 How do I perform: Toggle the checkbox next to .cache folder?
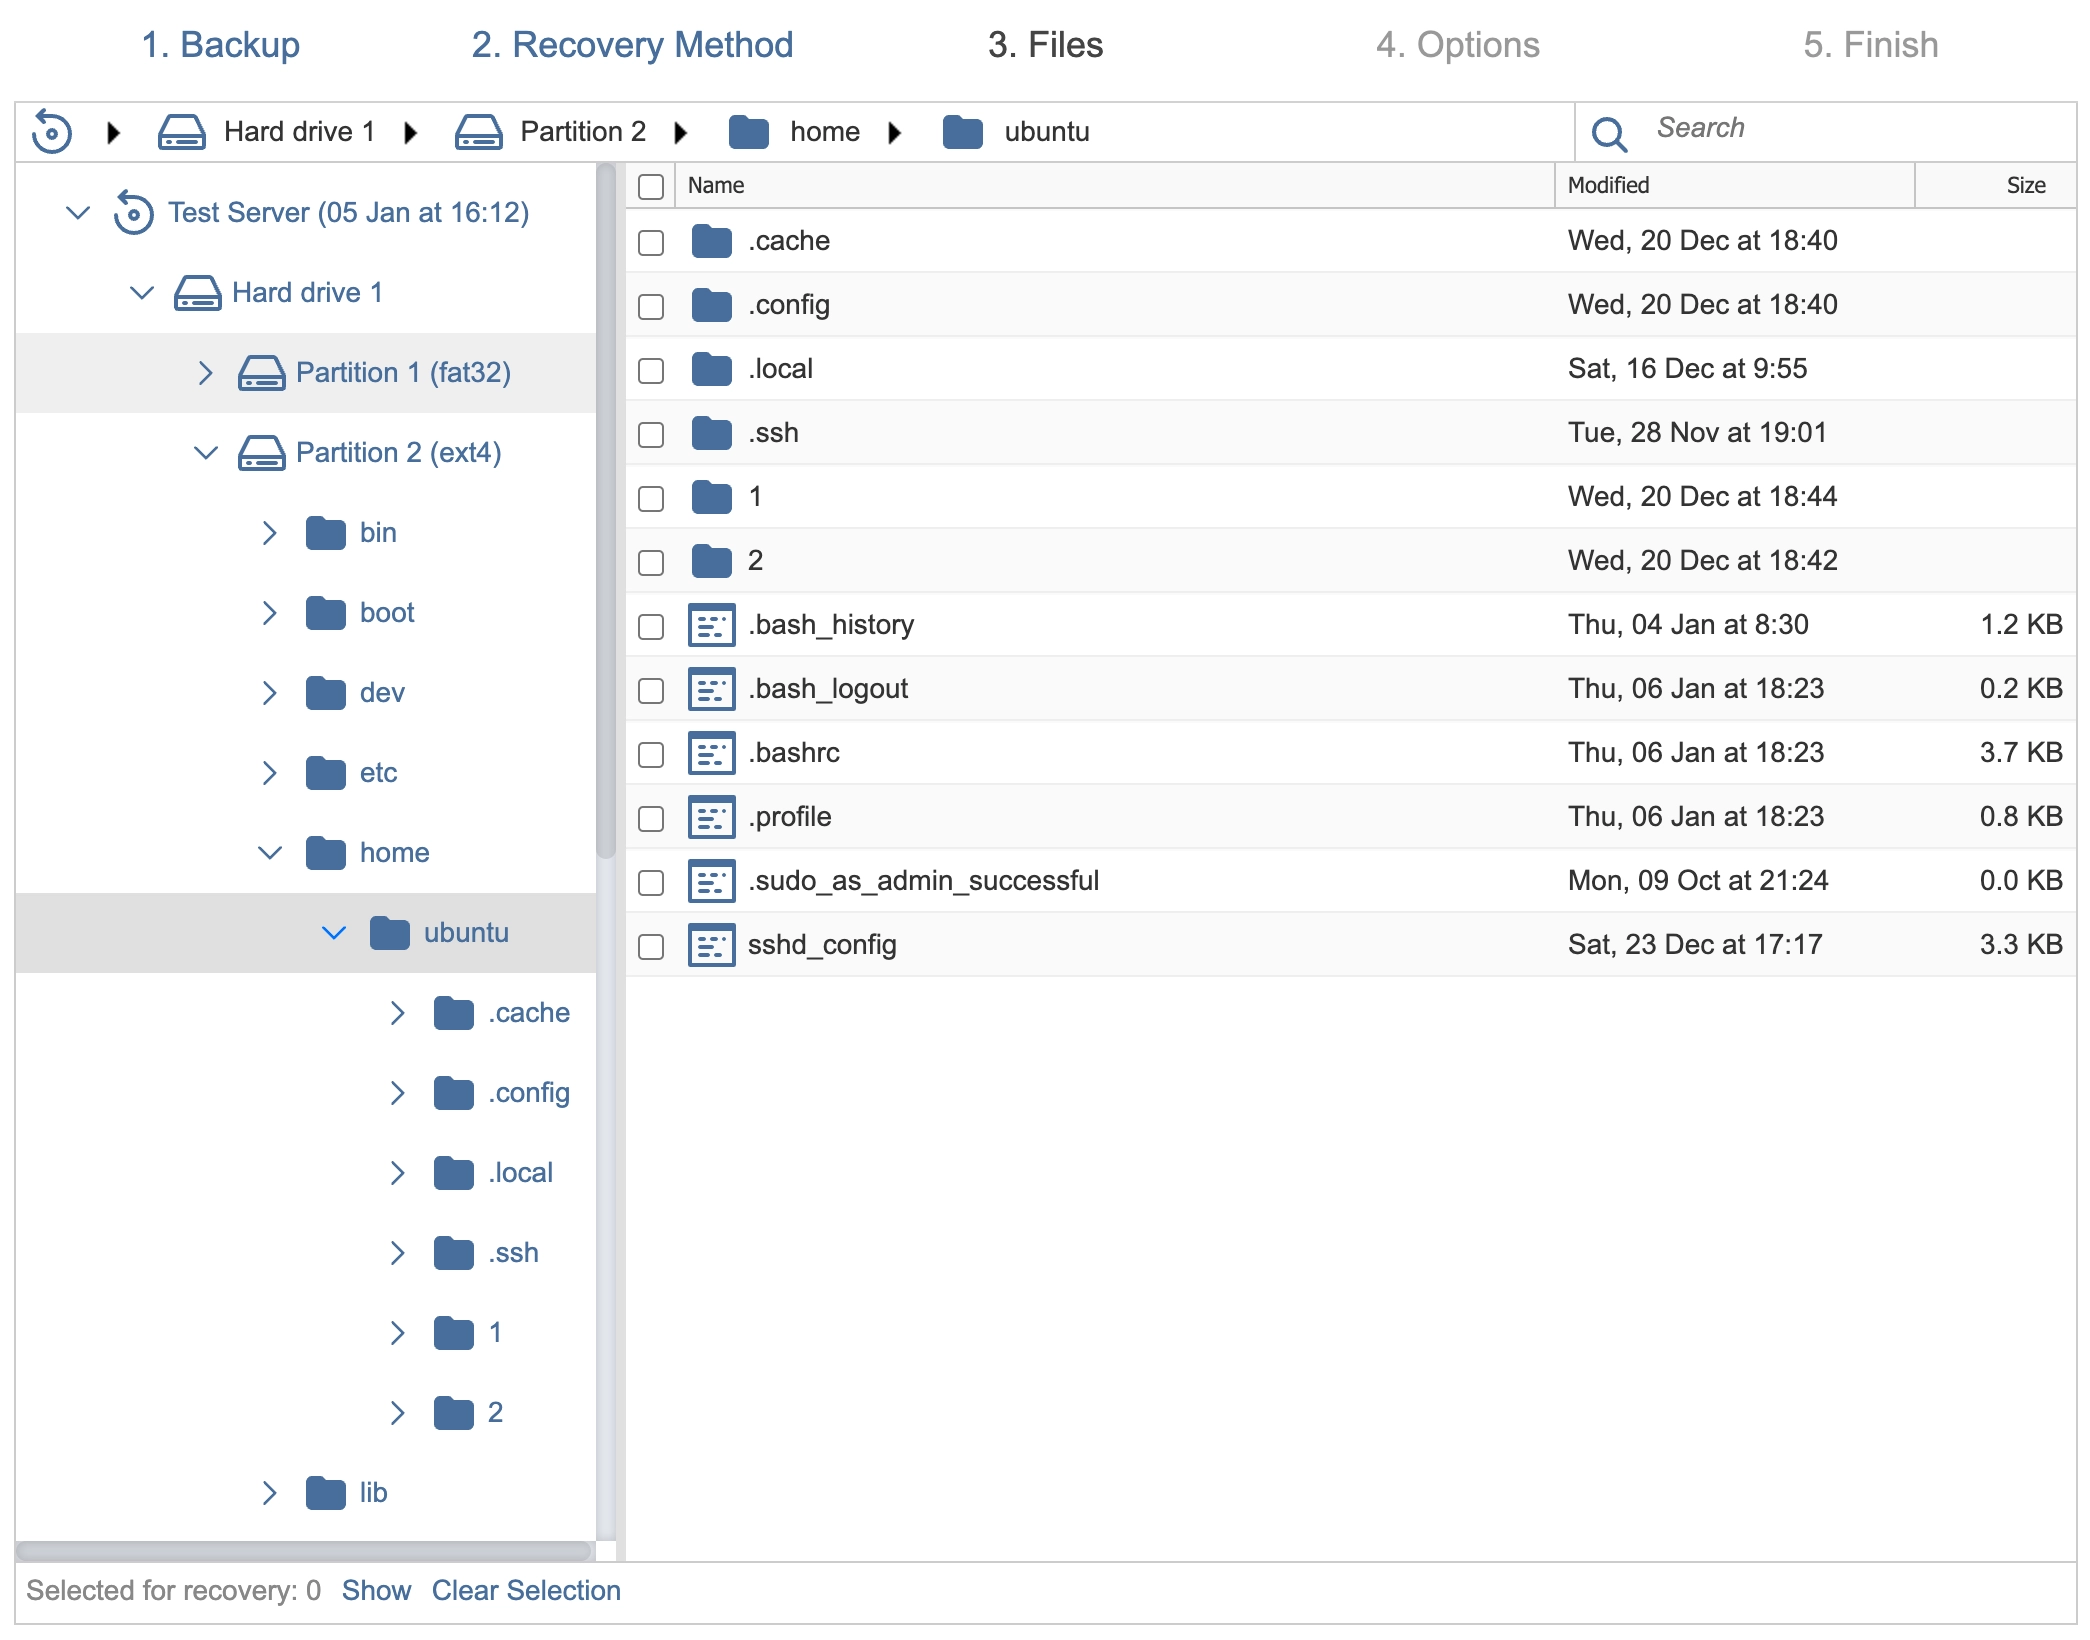[x=651, y=241]
